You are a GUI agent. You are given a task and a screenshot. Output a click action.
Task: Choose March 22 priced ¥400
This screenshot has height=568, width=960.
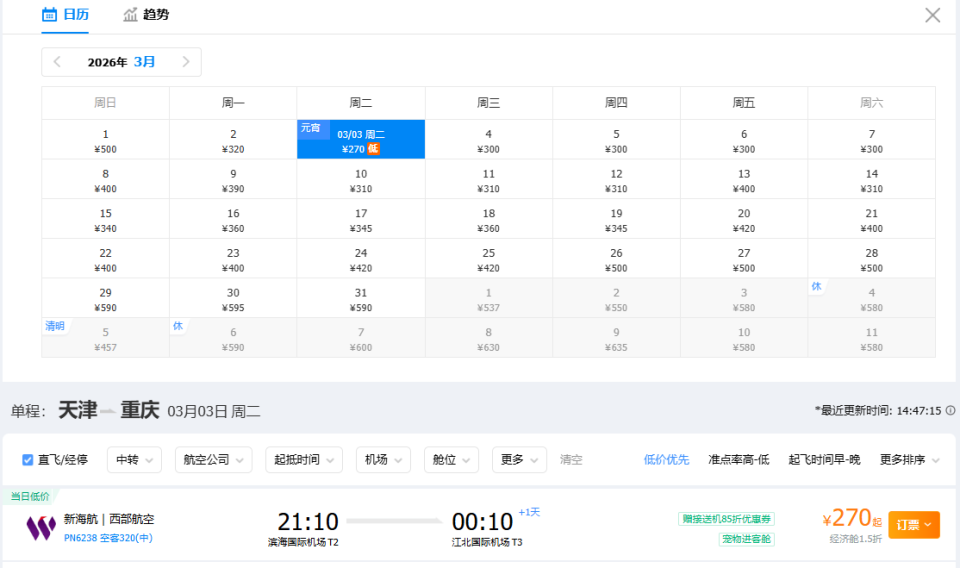pos(105,260)
